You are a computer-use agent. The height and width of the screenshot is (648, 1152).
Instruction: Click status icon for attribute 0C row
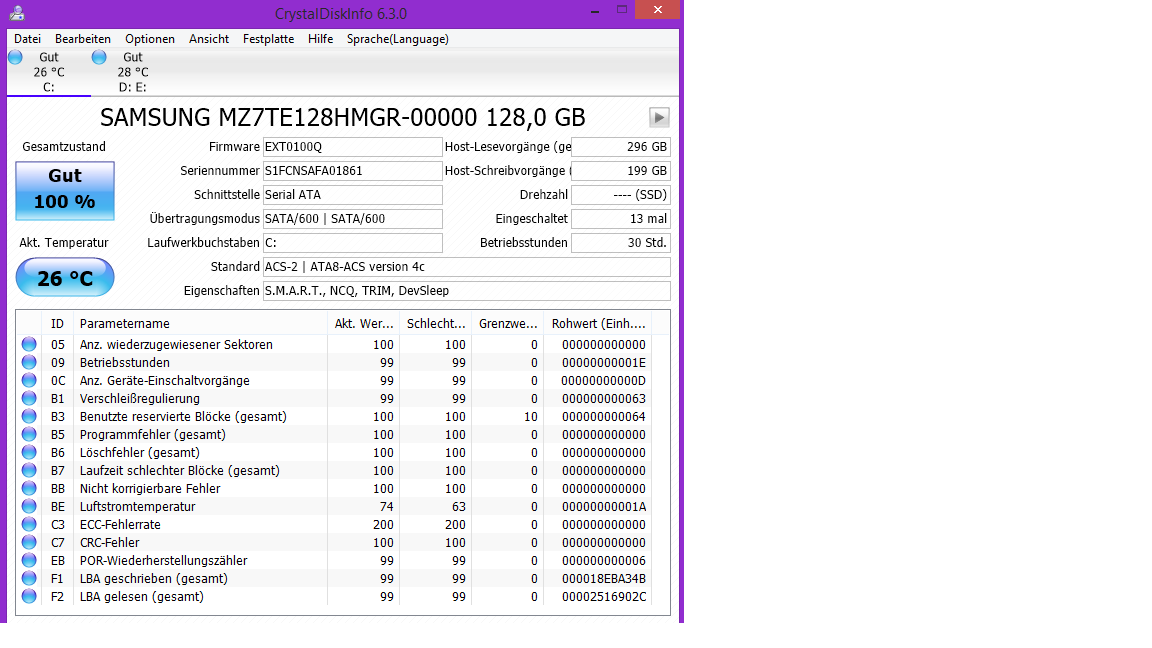(x=29, y=380)
